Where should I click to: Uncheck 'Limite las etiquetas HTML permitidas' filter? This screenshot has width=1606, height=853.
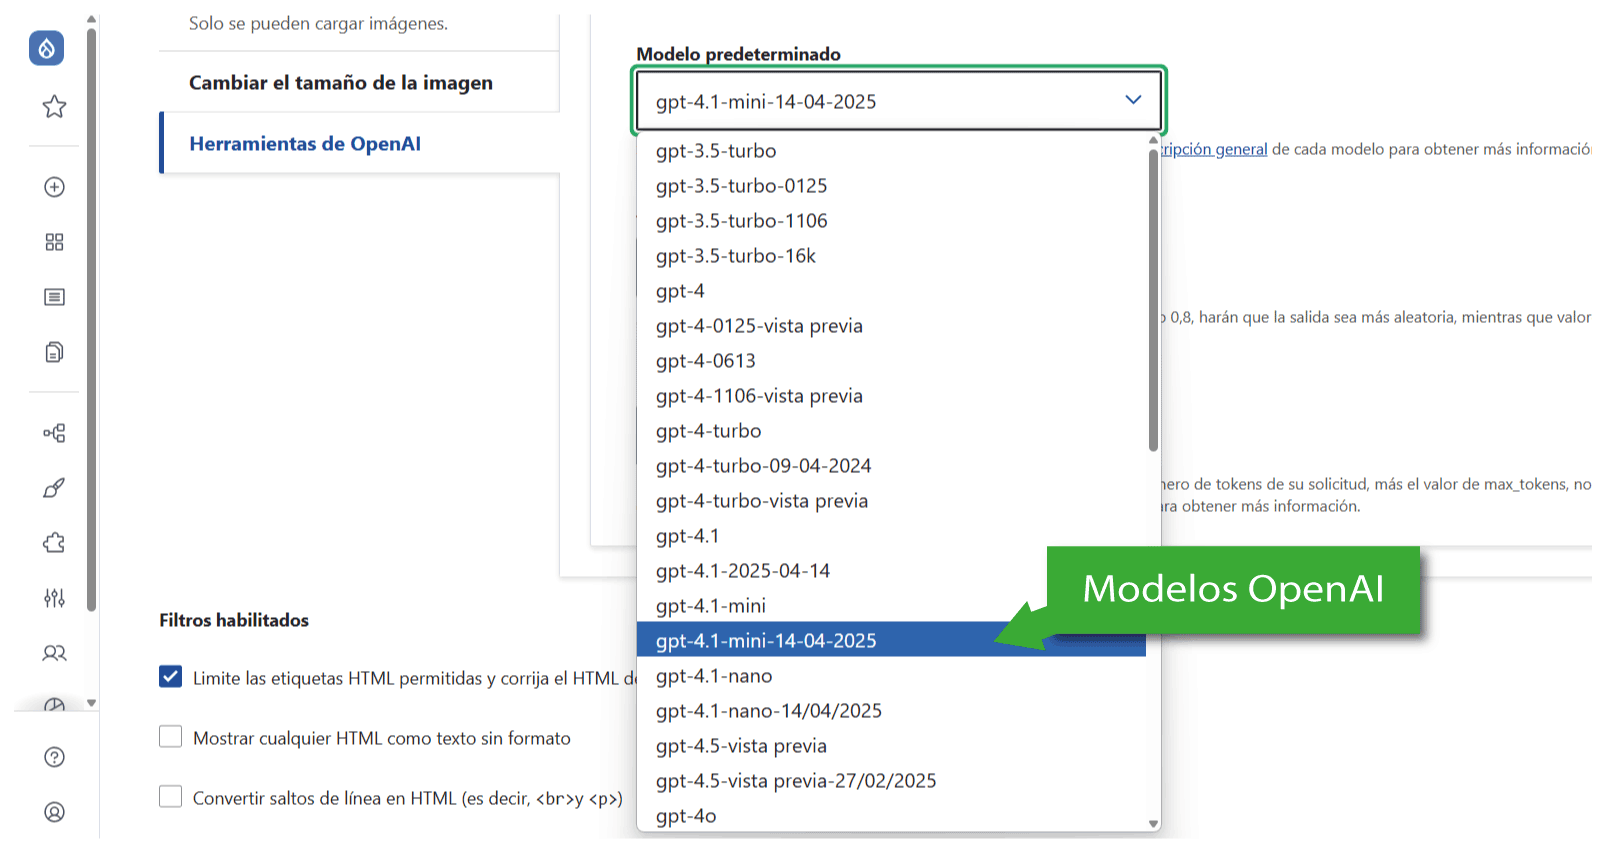[171, 677]
